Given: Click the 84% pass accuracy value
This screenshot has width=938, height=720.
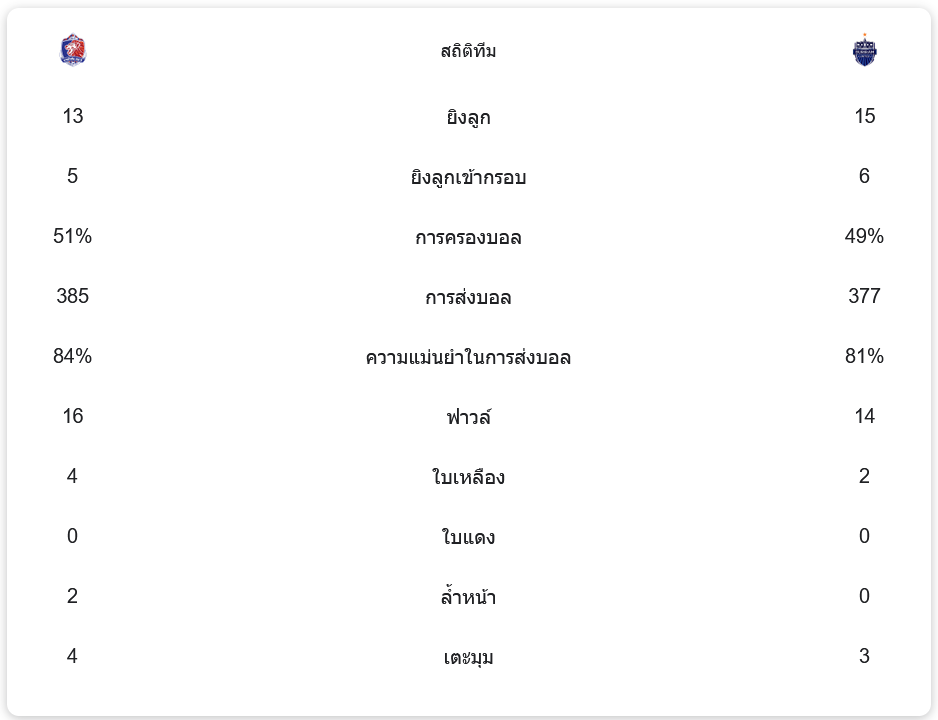Looking at the screenshot, I should click(x=73, y=356).
